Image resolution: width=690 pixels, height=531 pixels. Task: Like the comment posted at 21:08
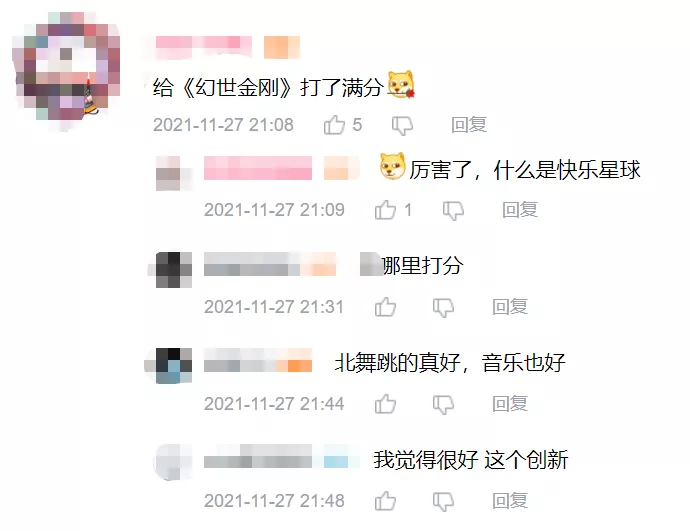coord(334,125)
